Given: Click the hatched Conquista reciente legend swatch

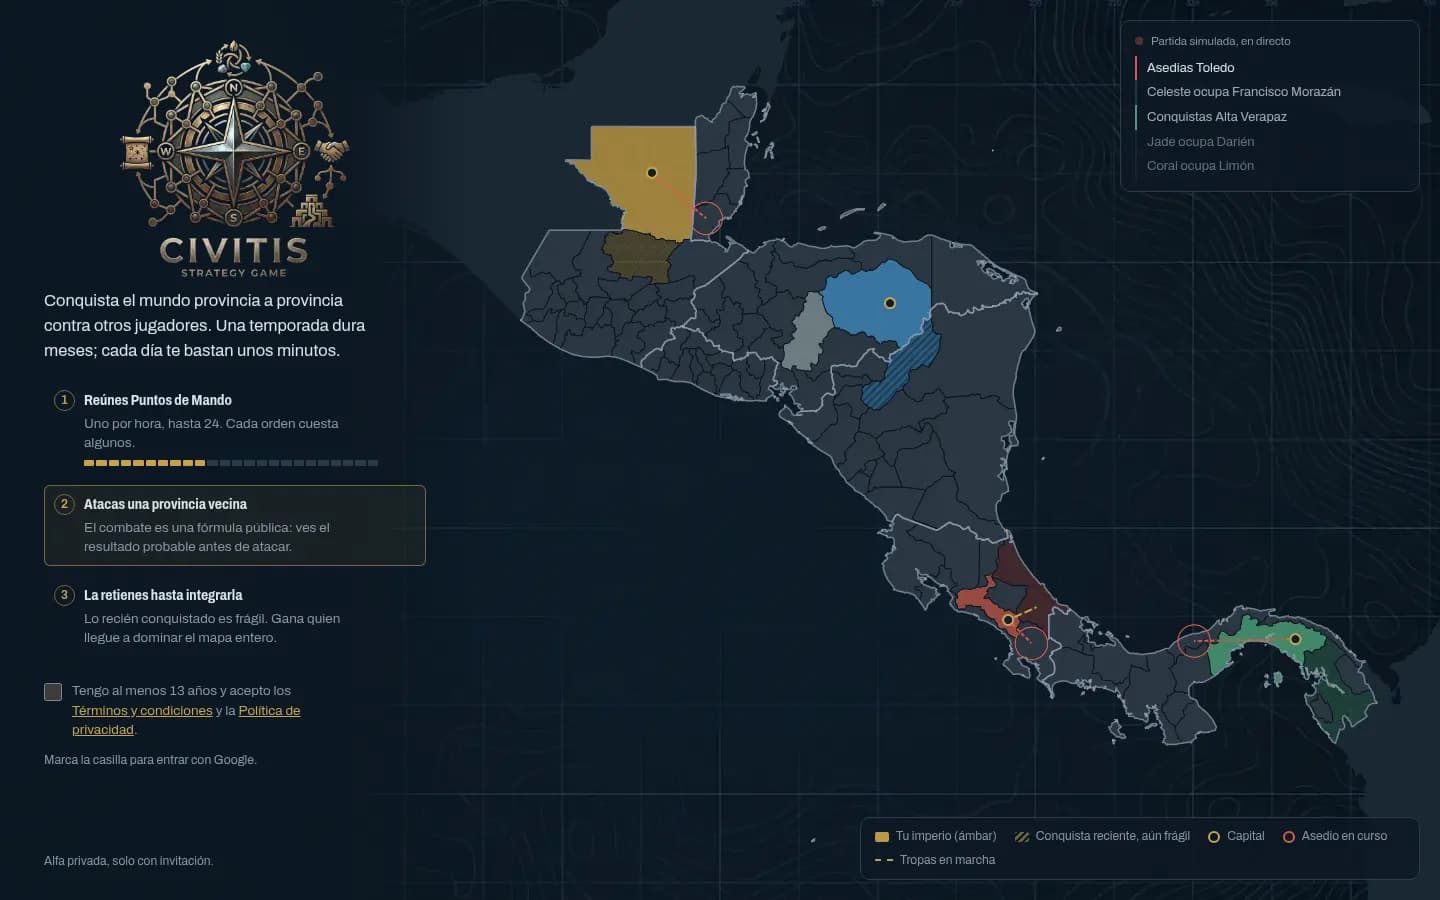Looking at the screenshot, I should 1022,837.
